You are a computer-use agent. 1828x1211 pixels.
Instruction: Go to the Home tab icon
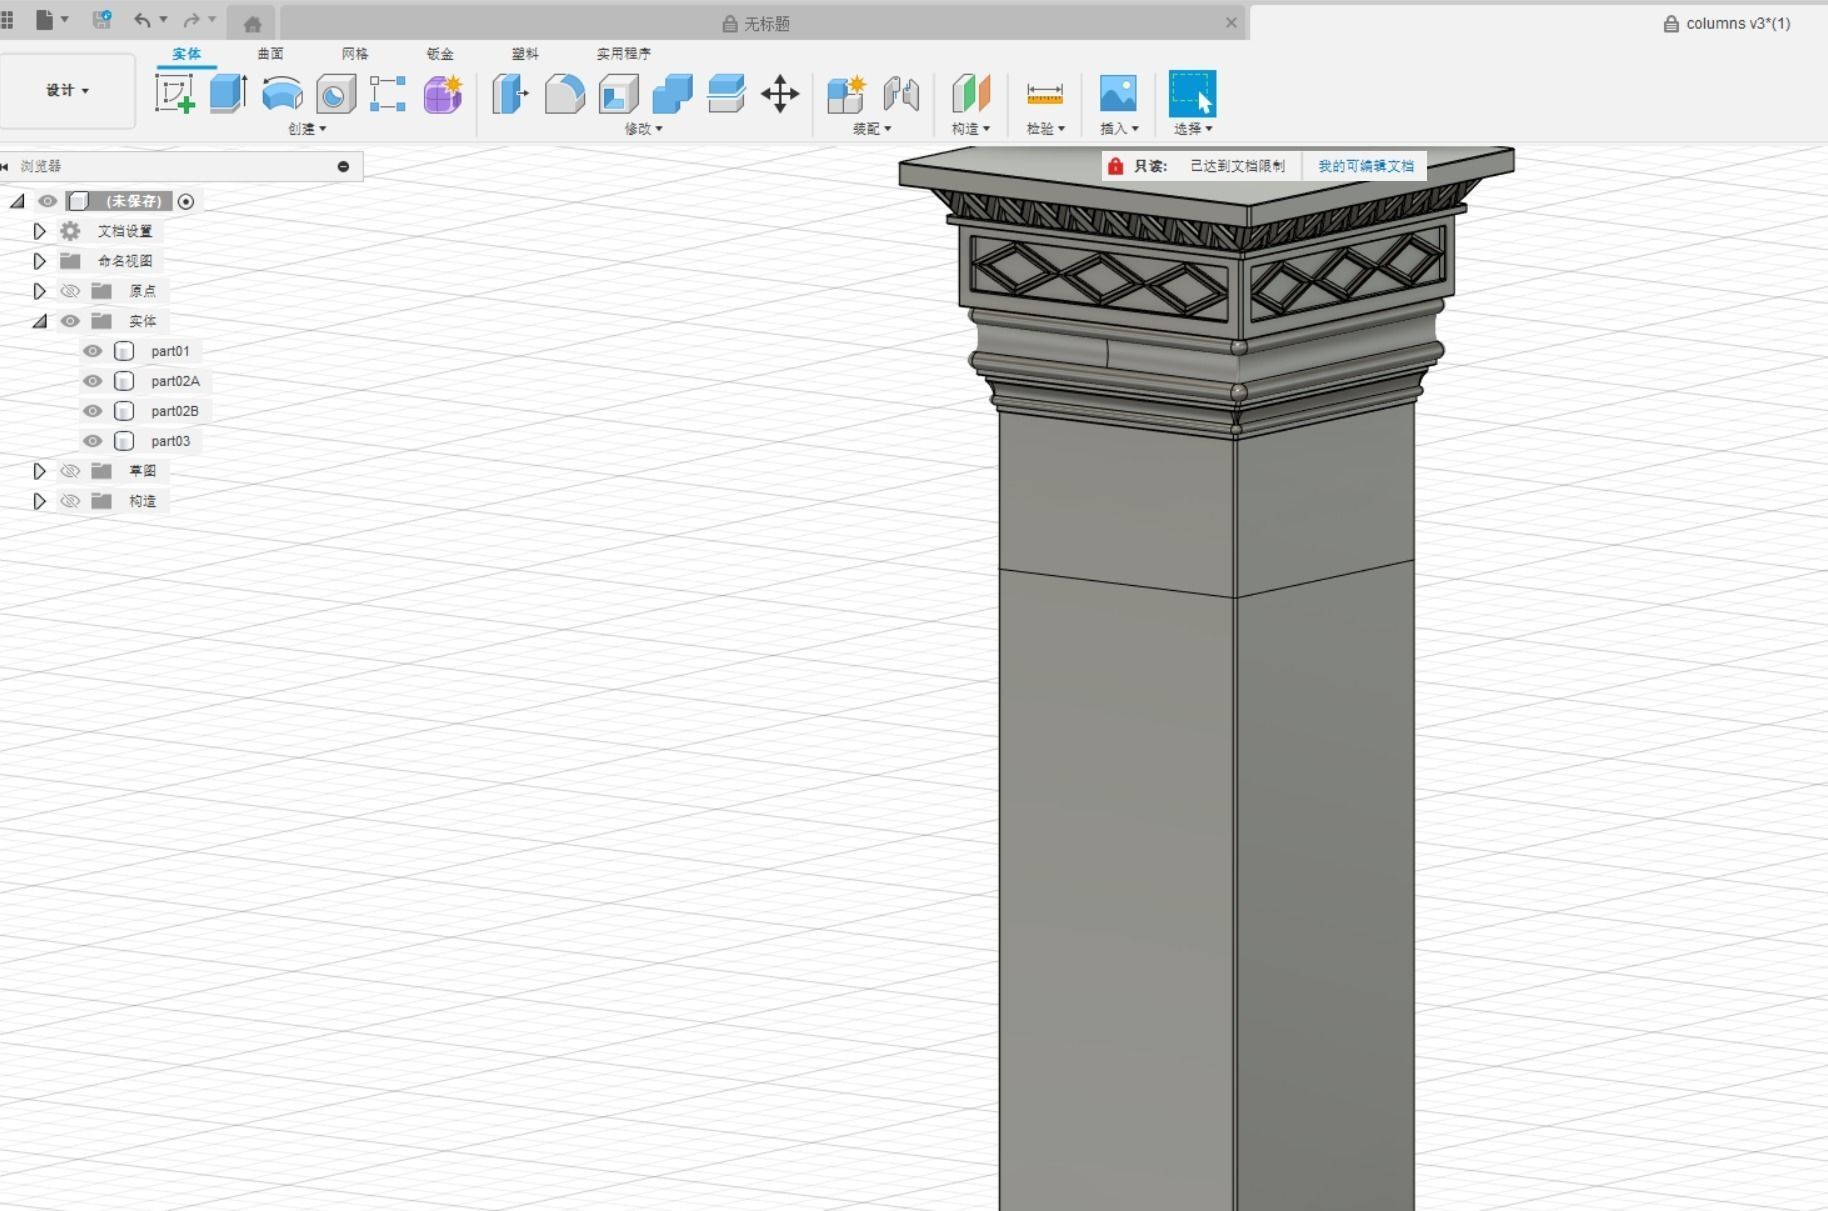[252, 23]
